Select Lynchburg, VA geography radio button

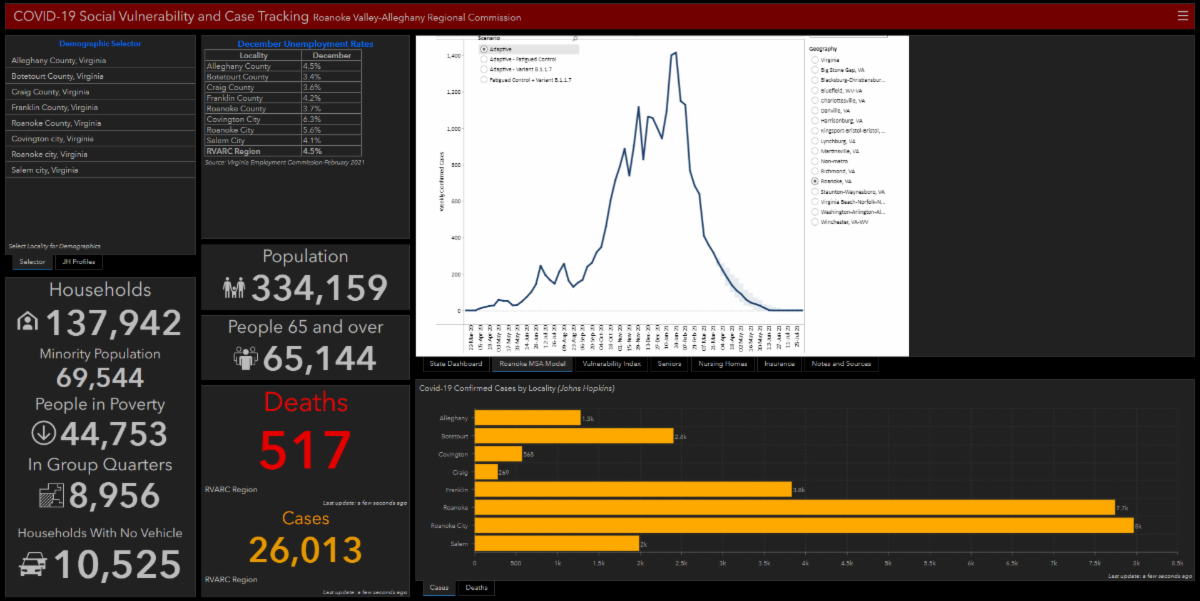(815, 140)
